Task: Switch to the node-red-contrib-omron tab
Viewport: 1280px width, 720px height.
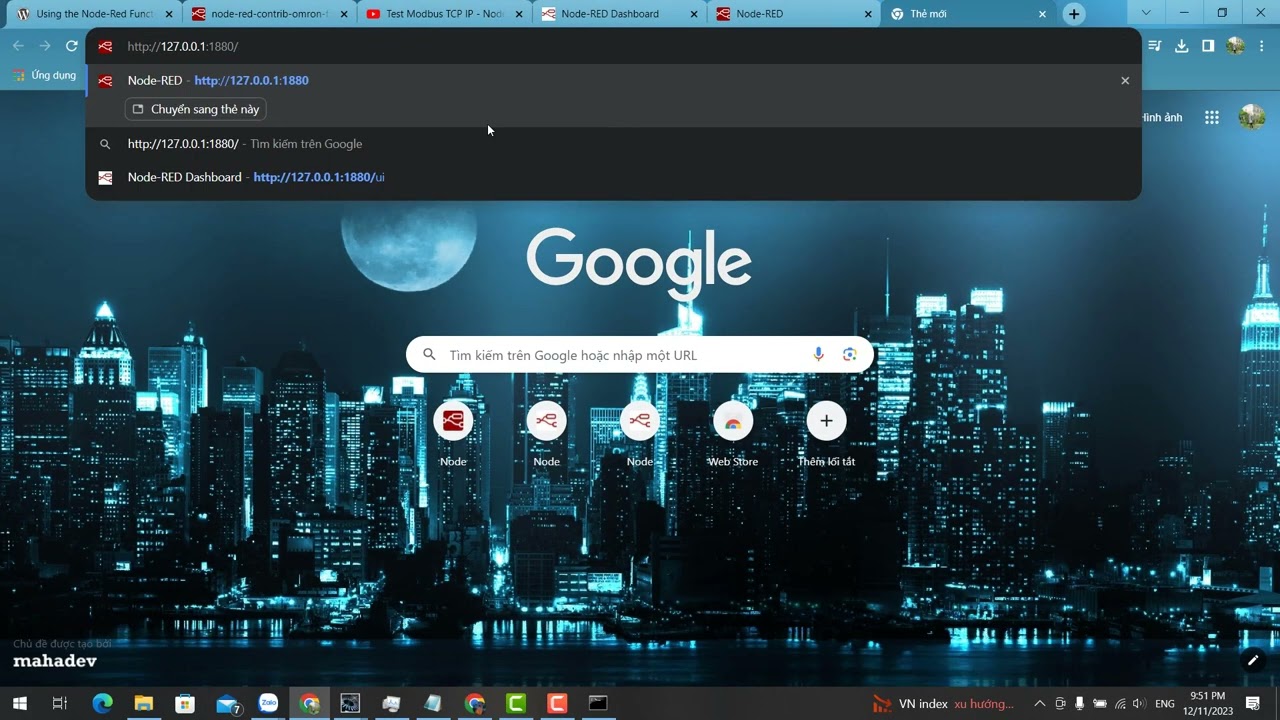Action: [x=270, y=14]
